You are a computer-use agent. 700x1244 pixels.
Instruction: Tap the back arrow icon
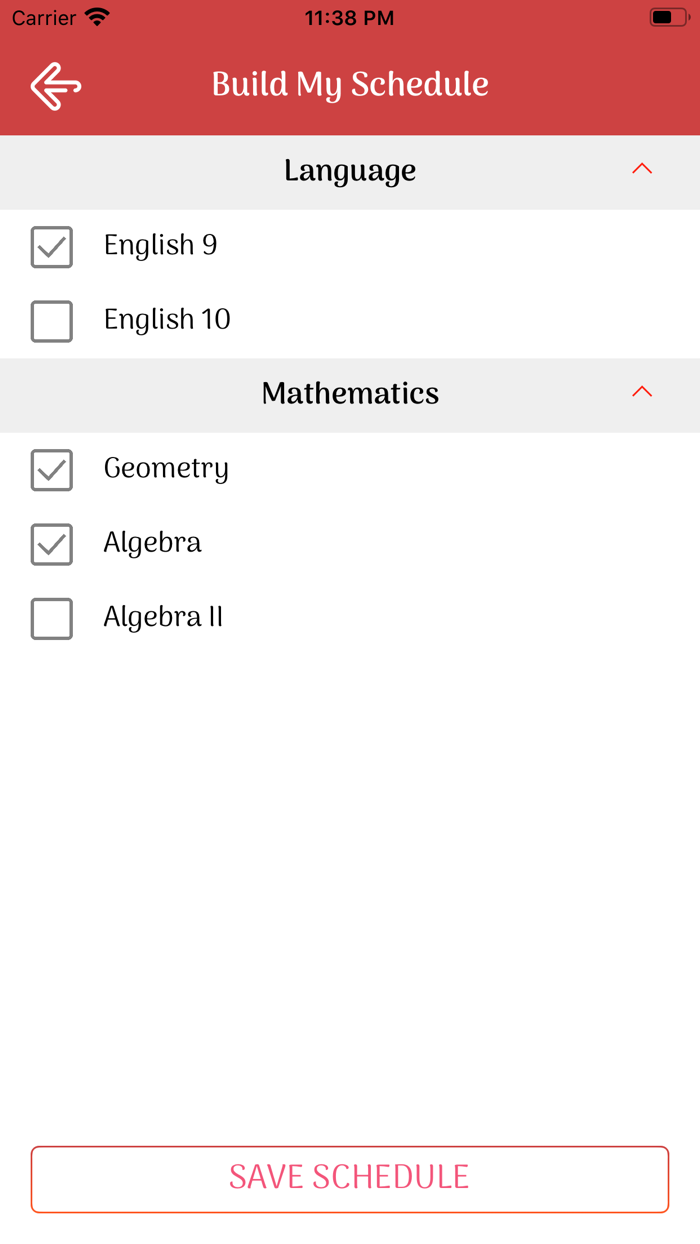point(56,86)
